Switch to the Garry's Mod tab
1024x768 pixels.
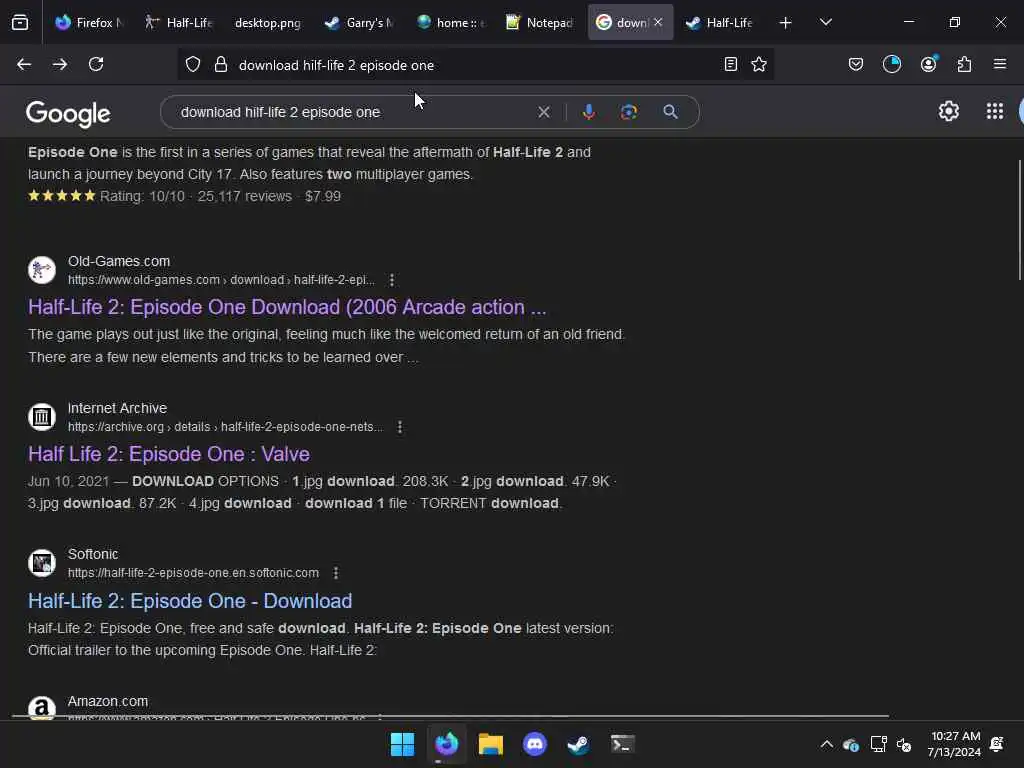(x=359, y=23)
